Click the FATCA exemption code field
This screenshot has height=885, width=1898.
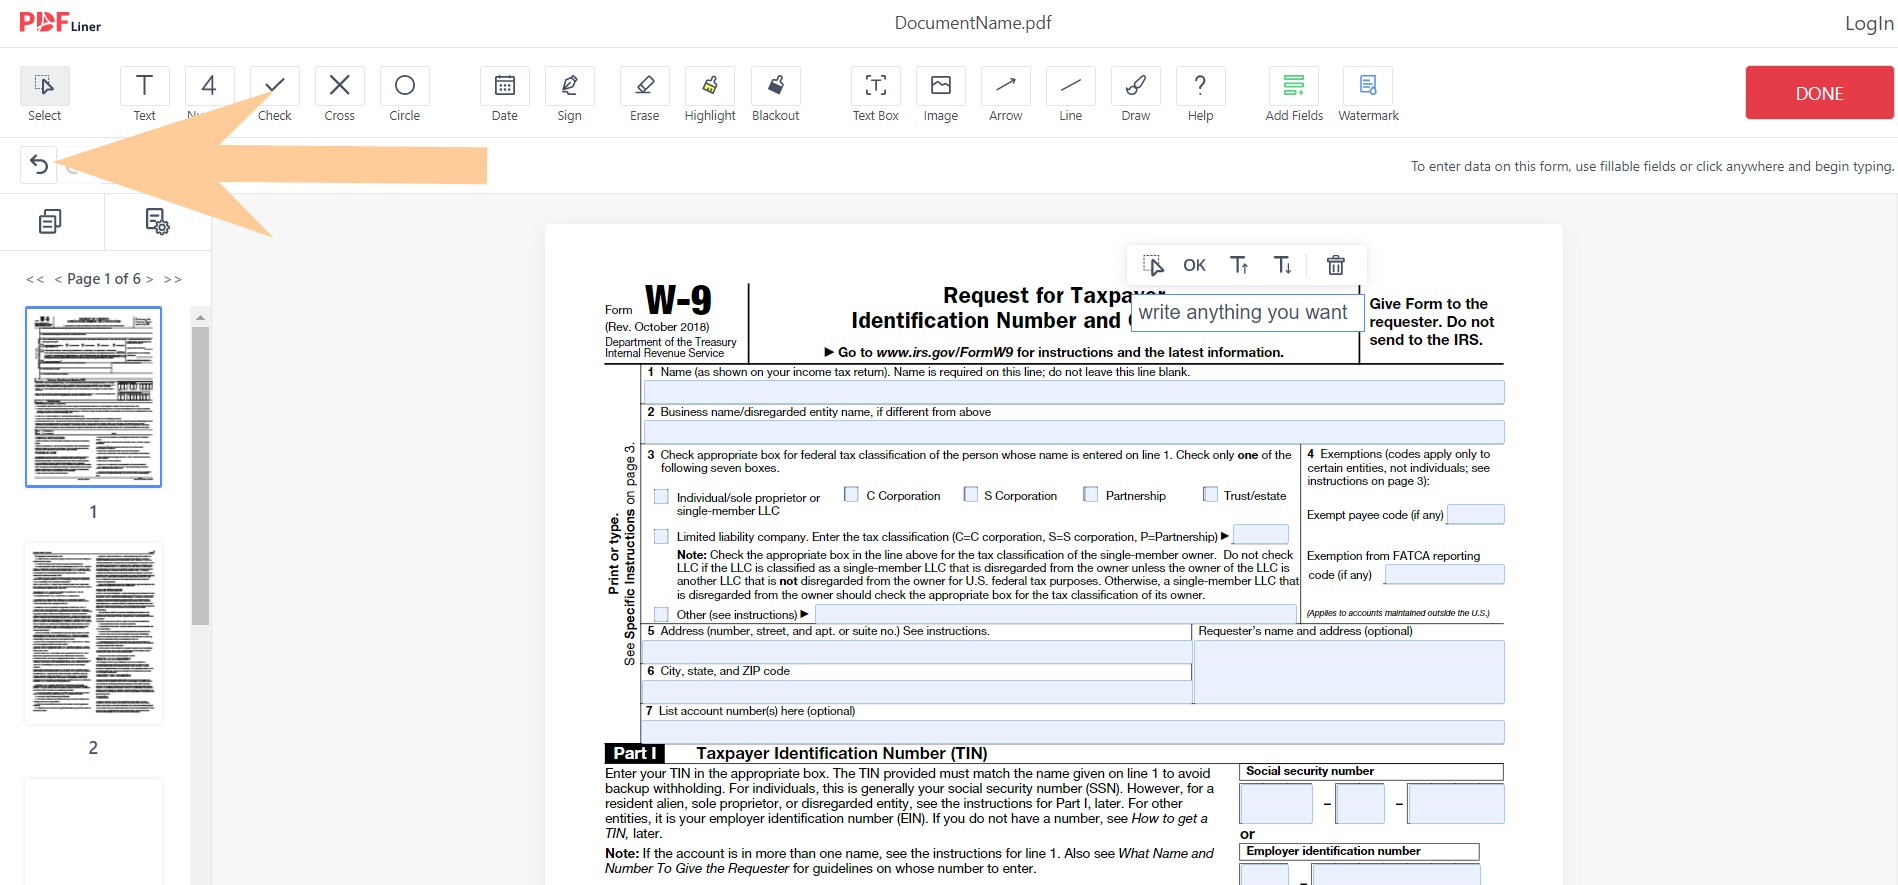tap(1443, 574)
